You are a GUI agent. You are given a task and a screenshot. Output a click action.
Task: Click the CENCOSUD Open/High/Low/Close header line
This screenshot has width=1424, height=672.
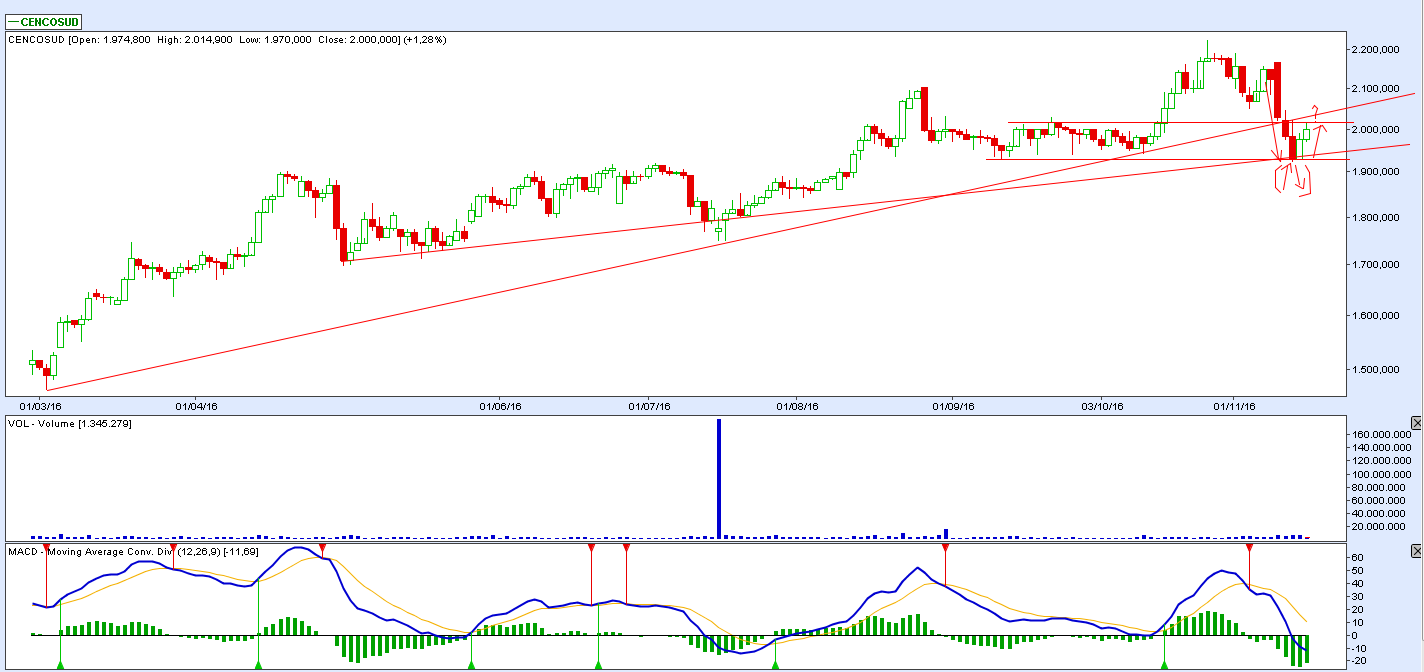coord(227,40)
